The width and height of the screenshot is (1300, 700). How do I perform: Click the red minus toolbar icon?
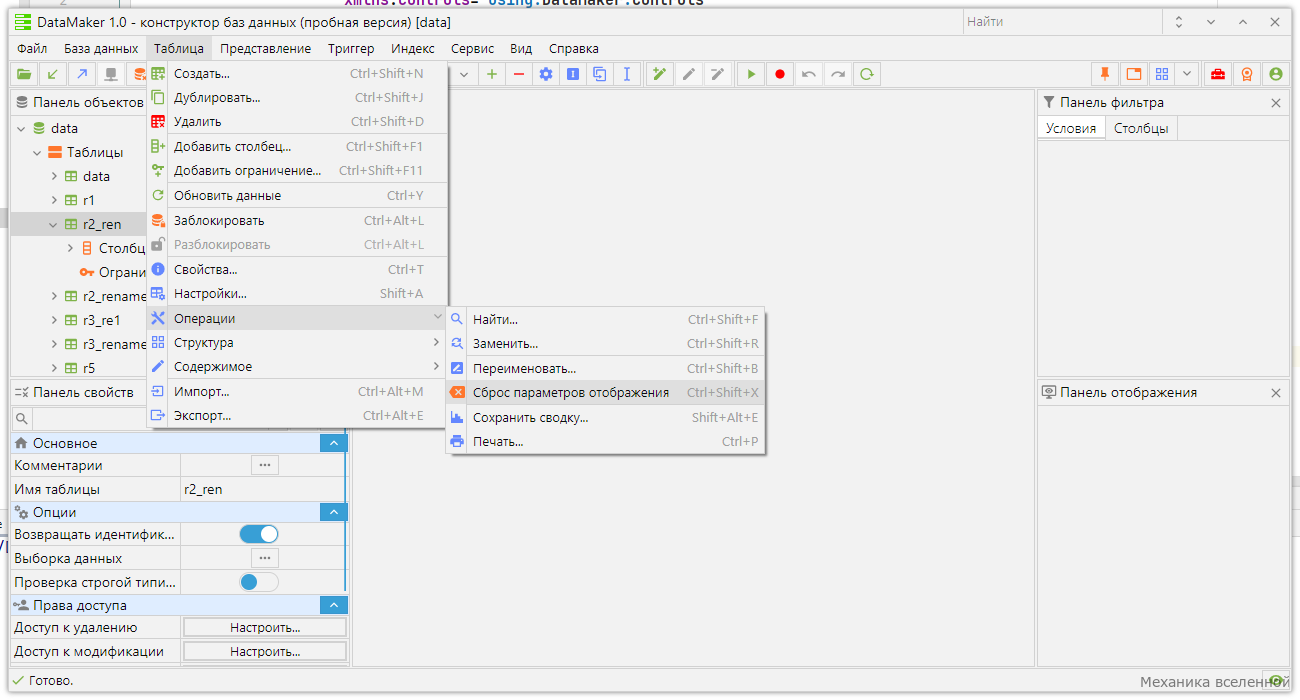click(519, 74)
